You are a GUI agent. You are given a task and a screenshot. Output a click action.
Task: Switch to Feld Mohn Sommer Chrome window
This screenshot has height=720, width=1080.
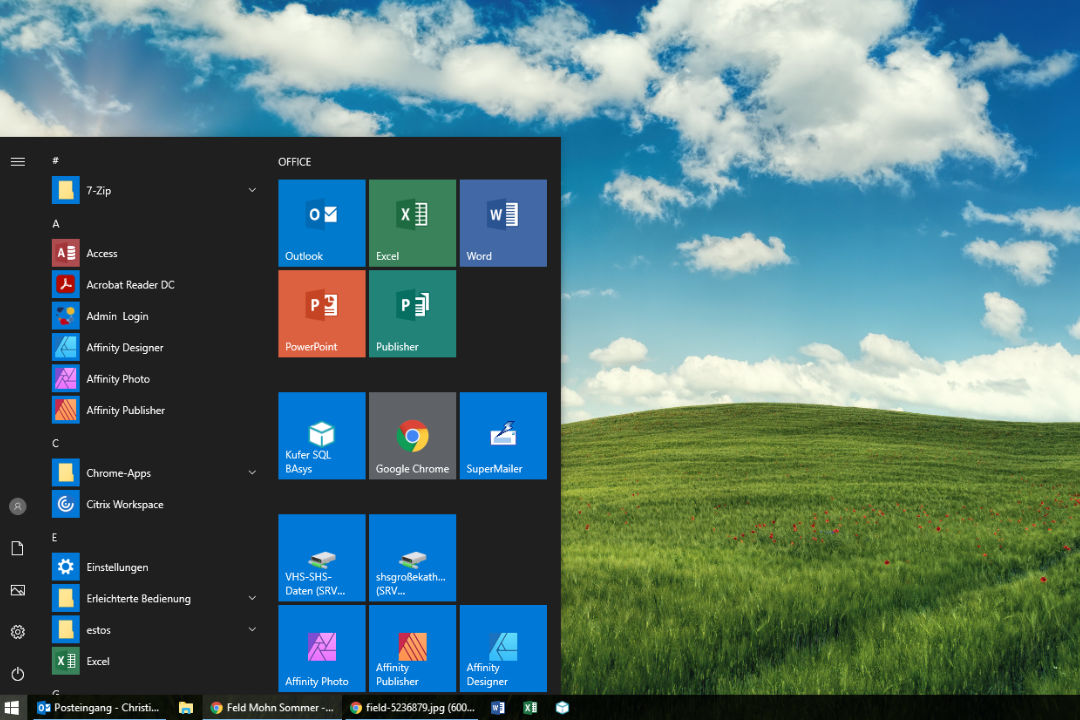pos(272,708)
